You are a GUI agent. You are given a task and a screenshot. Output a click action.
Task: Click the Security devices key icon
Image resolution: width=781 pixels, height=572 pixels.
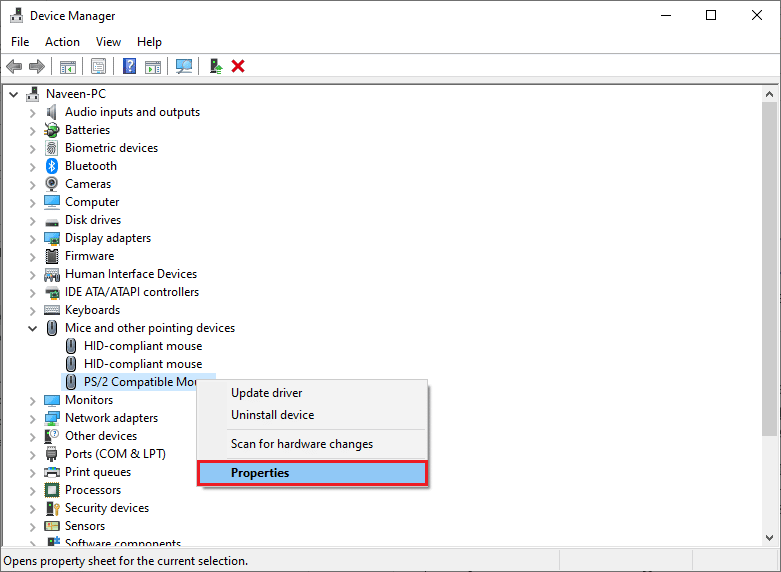click(52, 508)
